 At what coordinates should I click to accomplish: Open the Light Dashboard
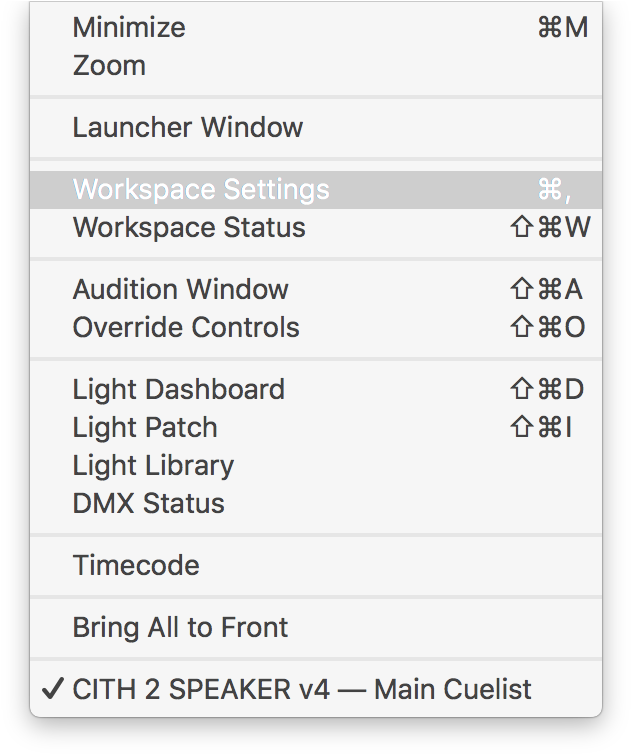(178, 390)
